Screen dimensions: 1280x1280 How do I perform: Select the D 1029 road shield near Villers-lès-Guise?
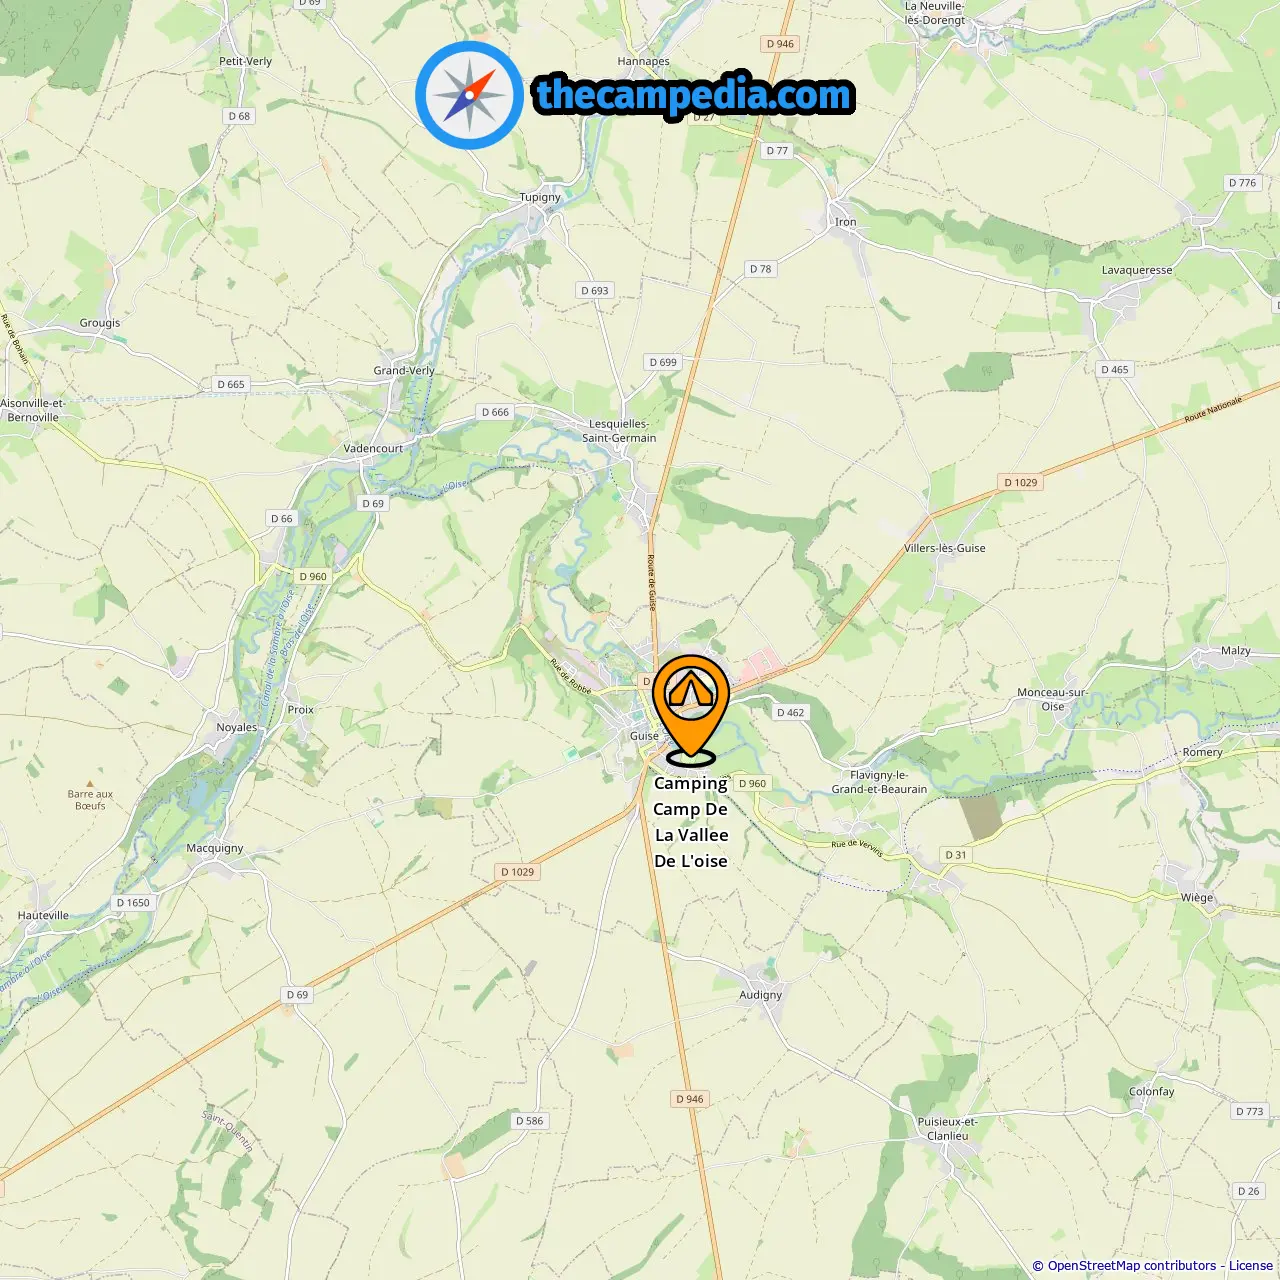pyautogui.click(x=1021, y=482)
